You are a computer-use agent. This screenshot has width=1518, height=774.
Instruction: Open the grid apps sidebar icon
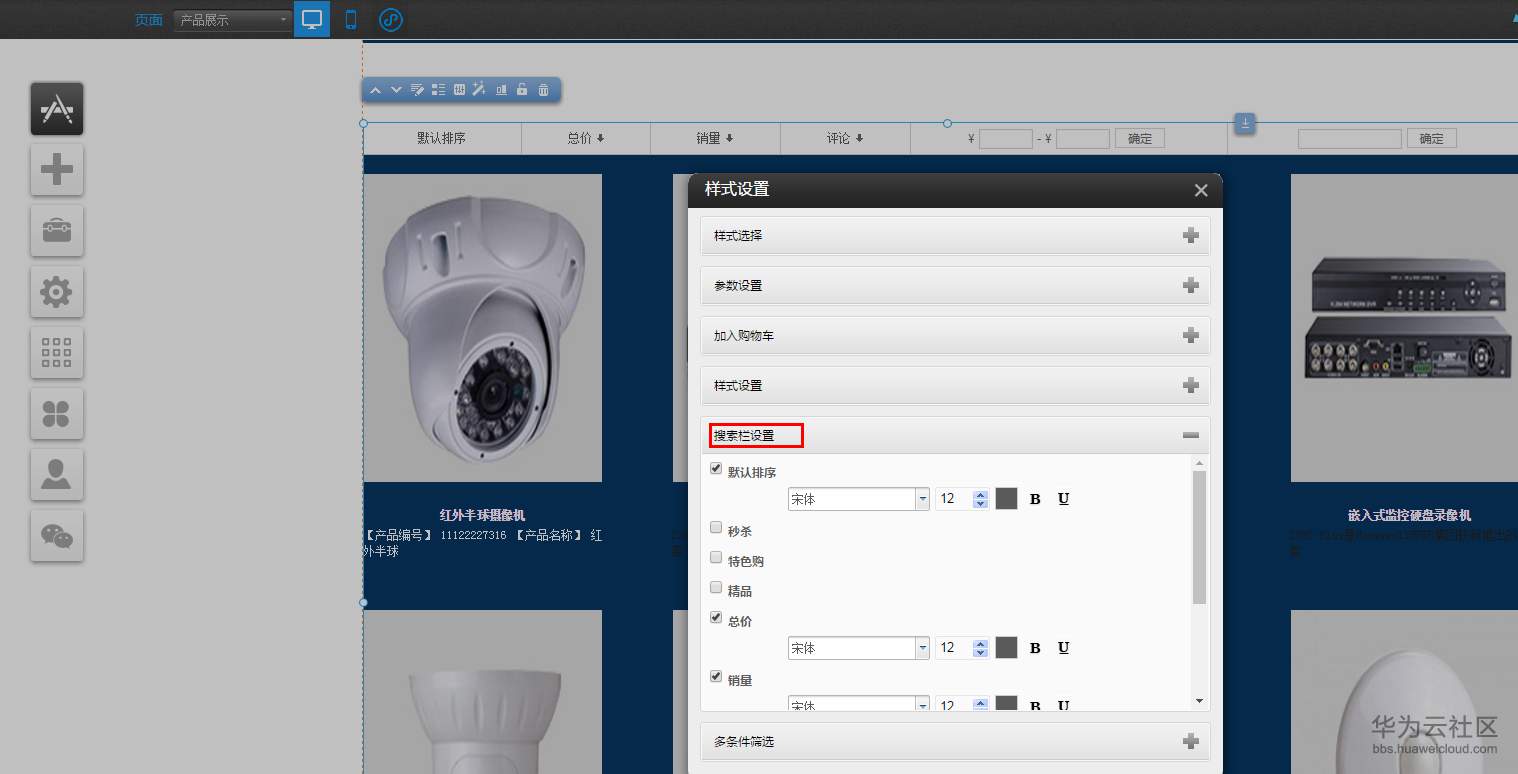57,353
